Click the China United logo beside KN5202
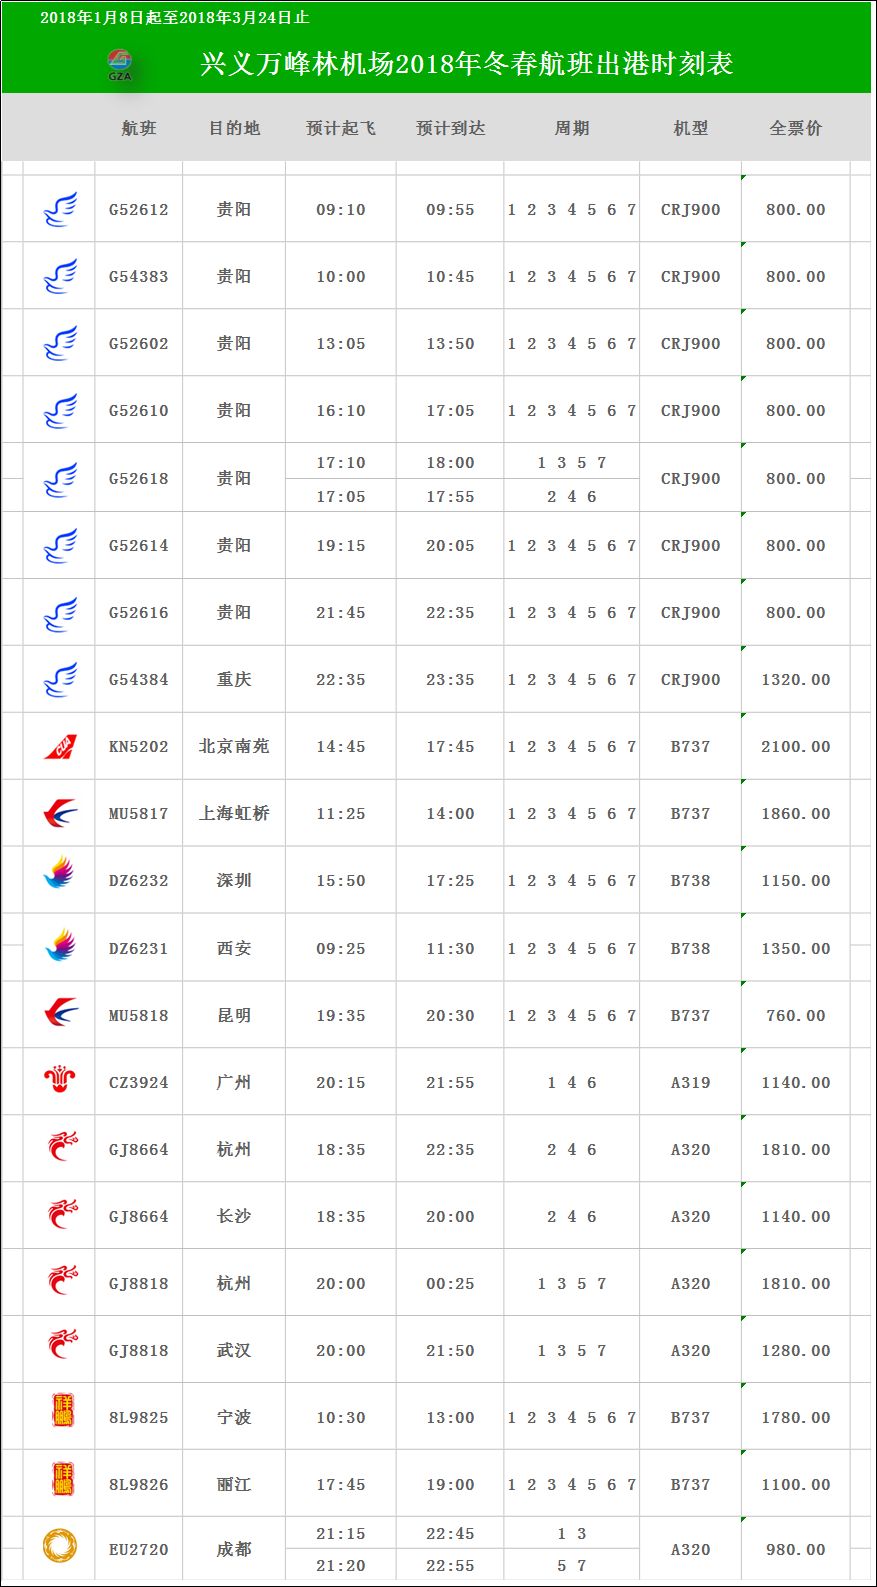 (x=60, y=747)
